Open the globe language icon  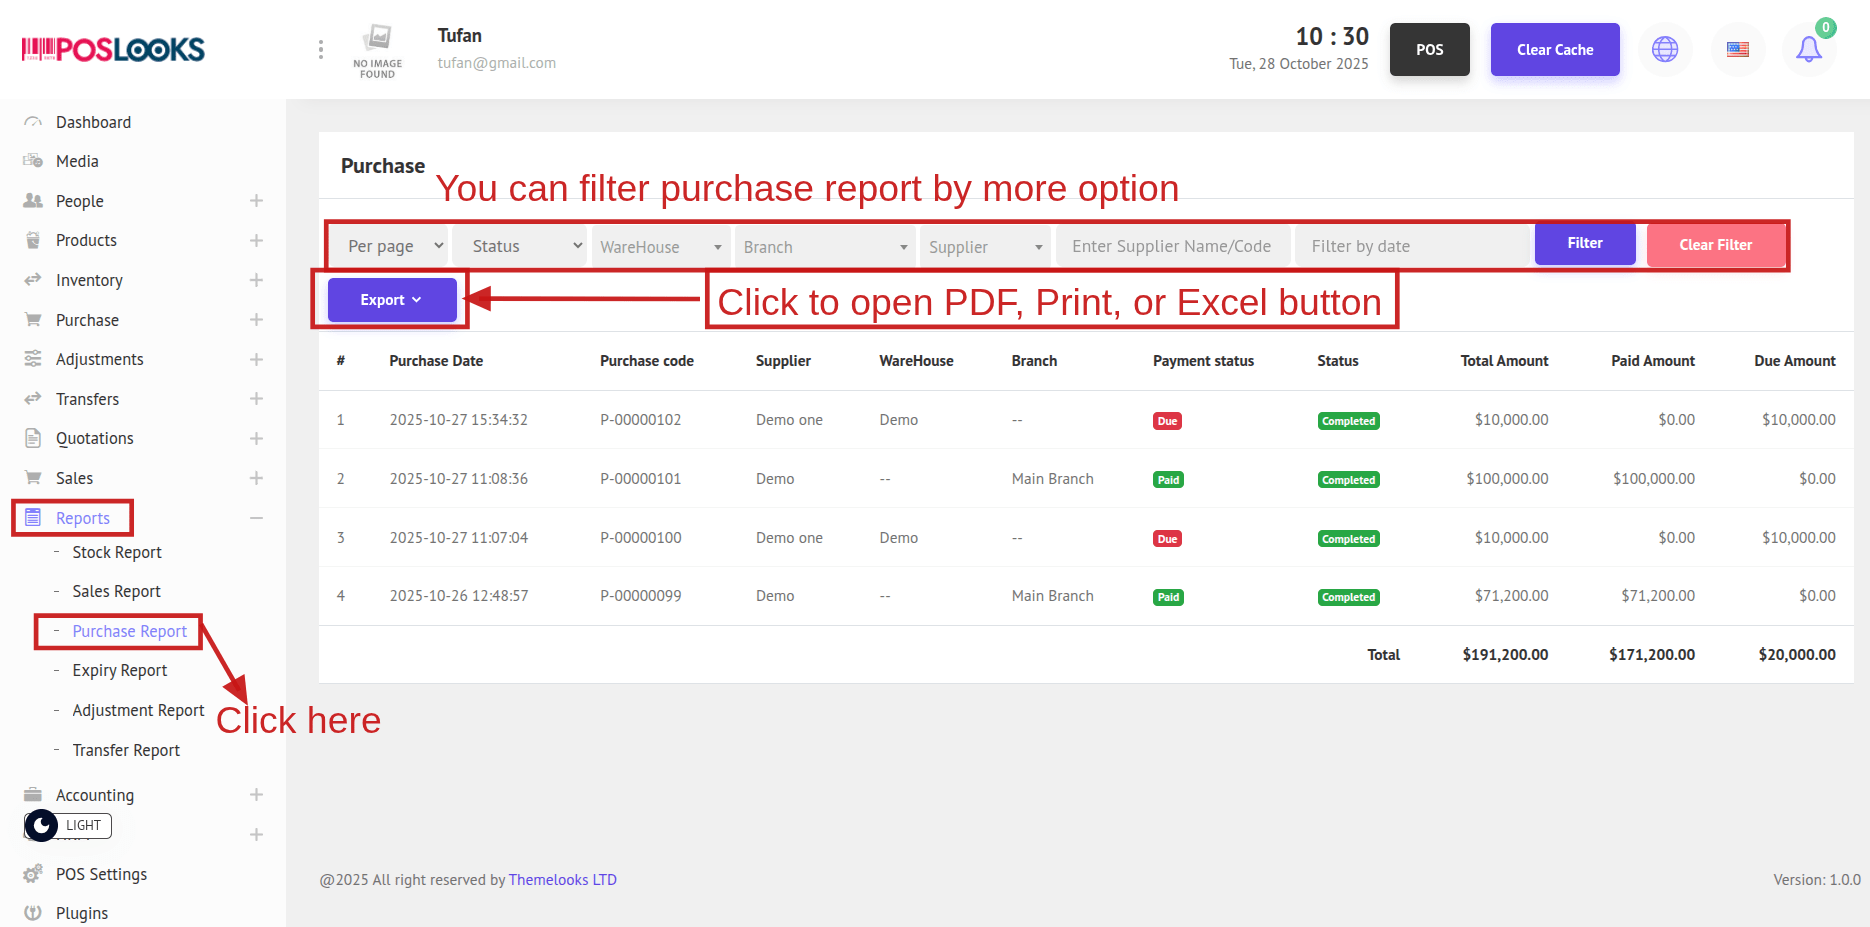[x=1665, y=49]
